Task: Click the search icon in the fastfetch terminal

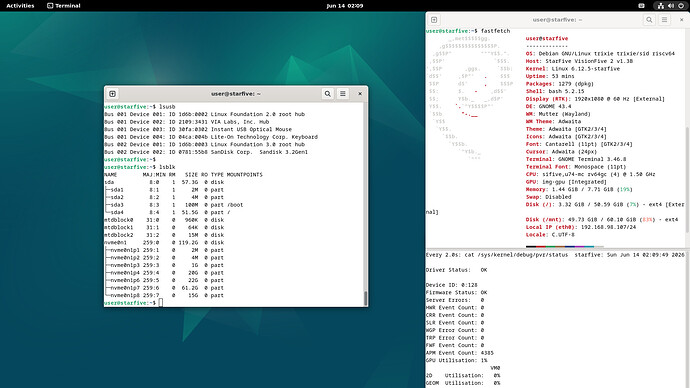Action: [x=649, y=20]
